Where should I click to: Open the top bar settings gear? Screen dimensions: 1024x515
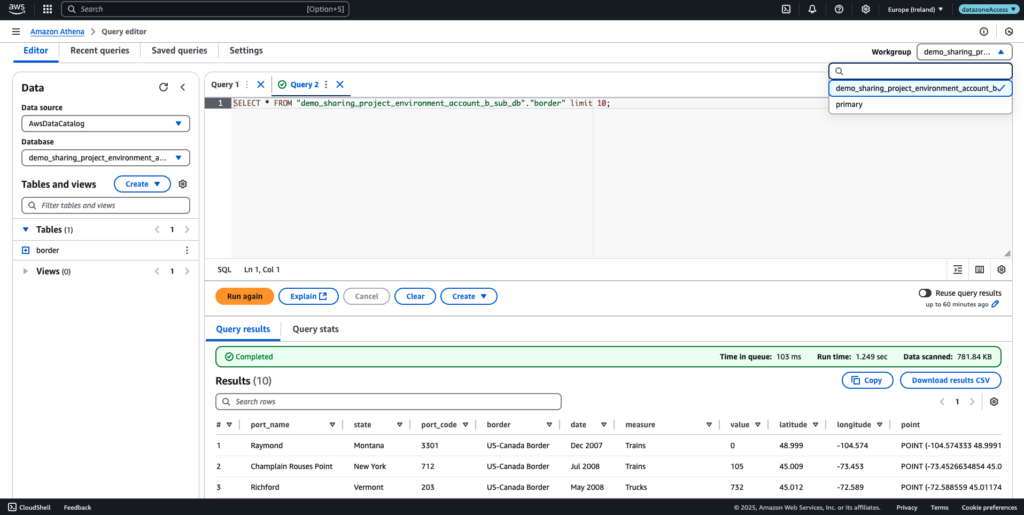pyautogui.click(x=865, y=9)
